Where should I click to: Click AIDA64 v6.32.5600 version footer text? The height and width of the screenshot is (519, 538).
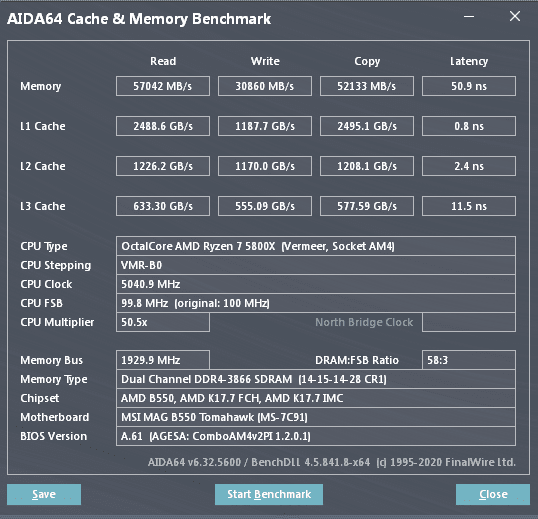[x=332, y=462]
